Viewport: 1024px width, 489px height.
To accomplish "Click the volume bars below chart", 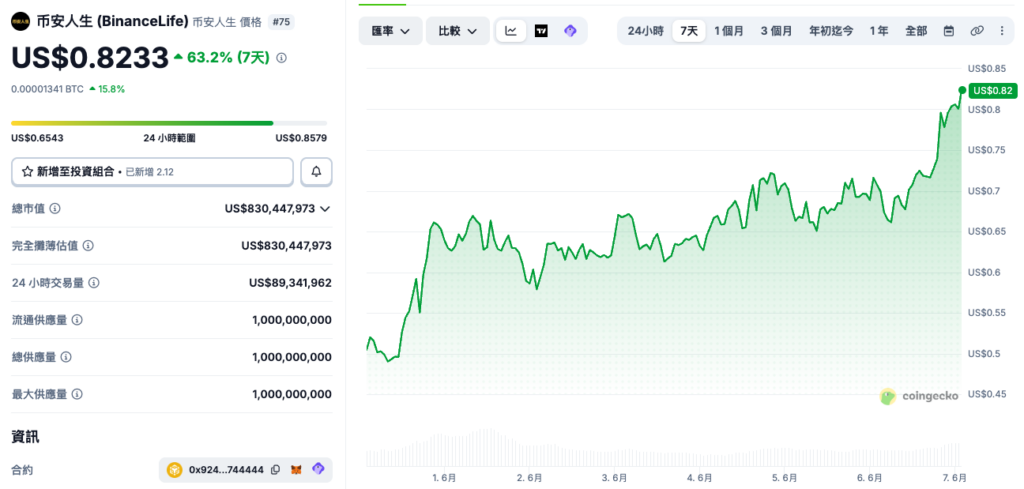I will [x=664, y=448].
